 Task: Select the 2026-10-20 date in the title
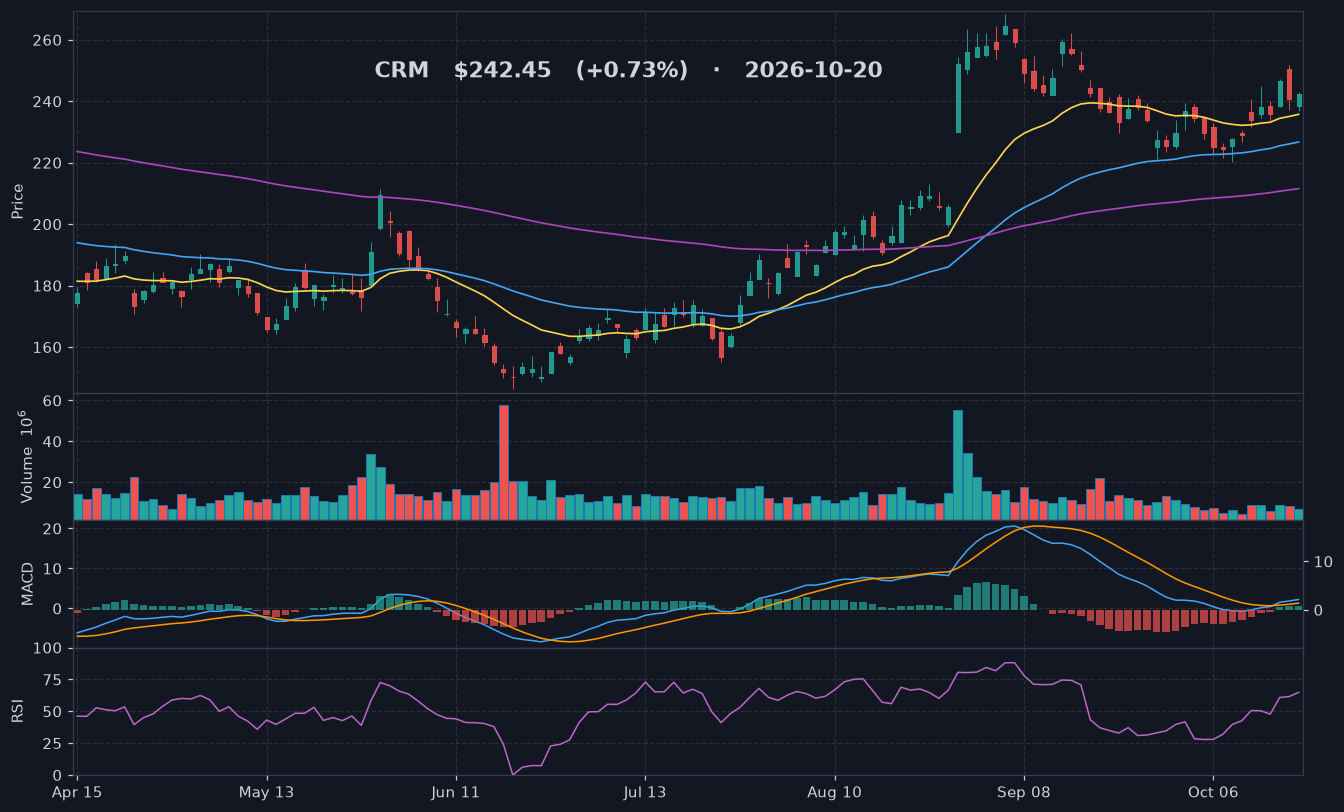pyautogui.click(x=813, y=70)
